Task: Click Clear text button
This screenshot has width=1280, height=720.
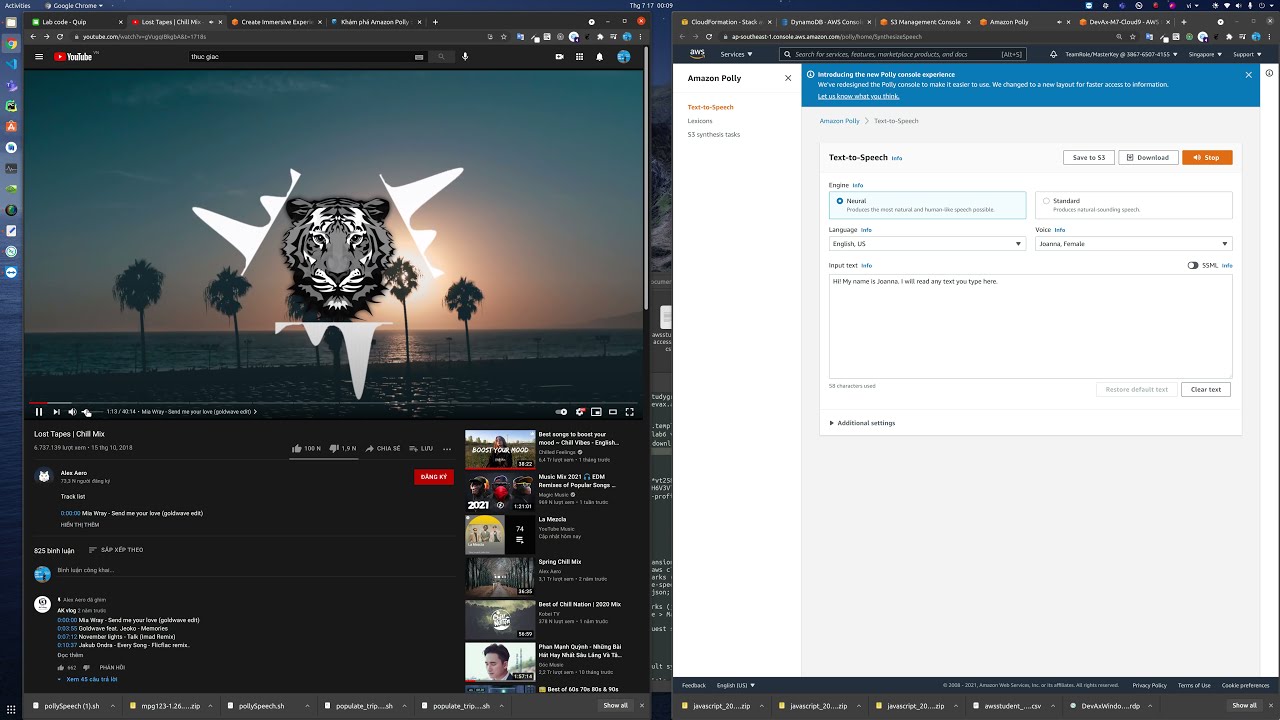Action: point(1206,389)
